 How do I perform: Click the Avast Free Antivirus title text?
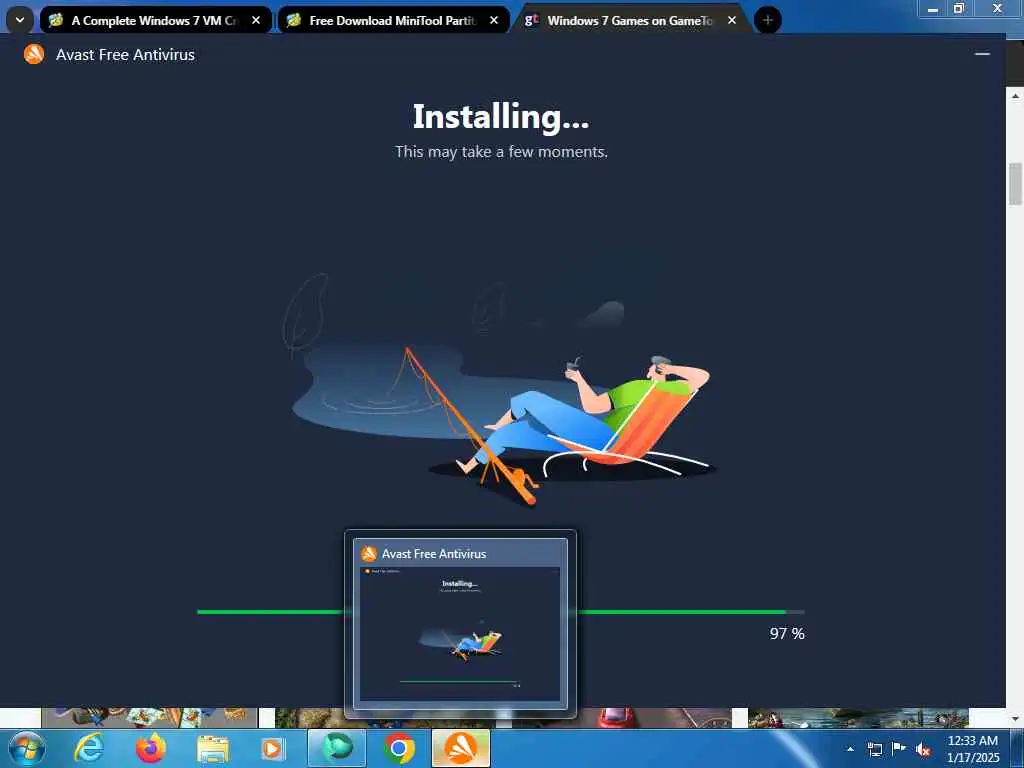[x=125, y=55]
